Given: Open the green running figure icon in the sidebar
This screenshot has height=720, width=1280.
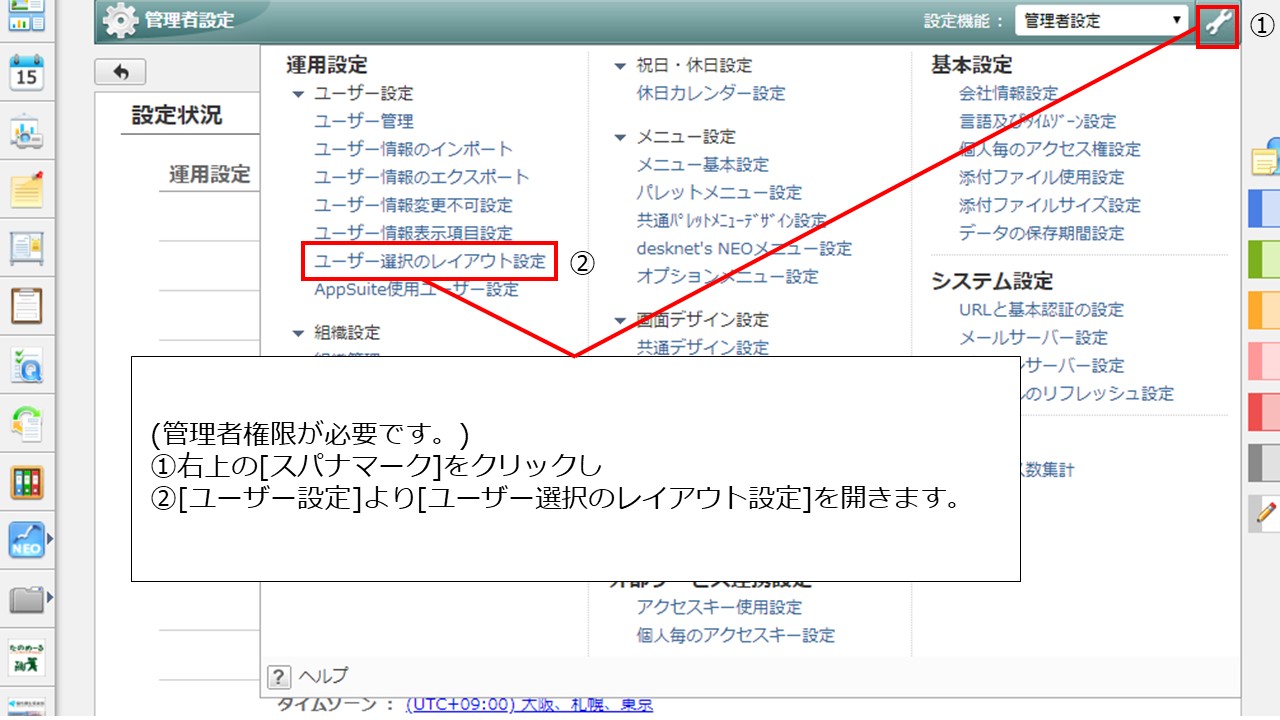Looking at the screenshot, I should [x=27, y=657].
